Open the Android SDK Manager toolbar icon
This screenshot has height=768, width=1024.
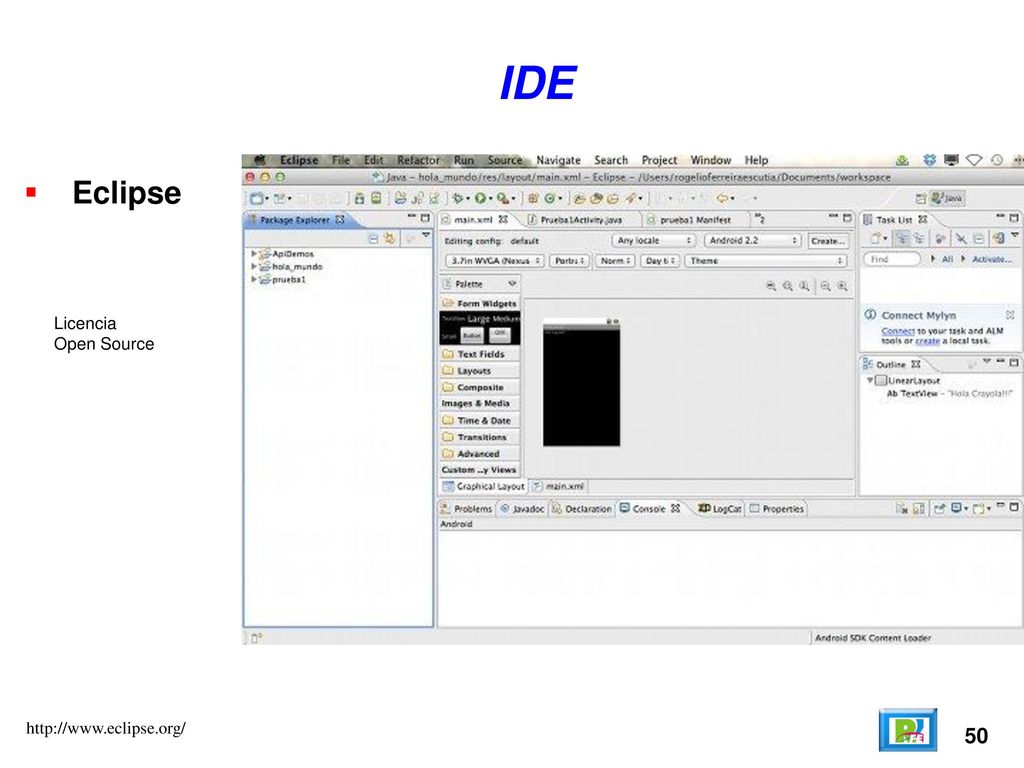[x=359, y=199]
